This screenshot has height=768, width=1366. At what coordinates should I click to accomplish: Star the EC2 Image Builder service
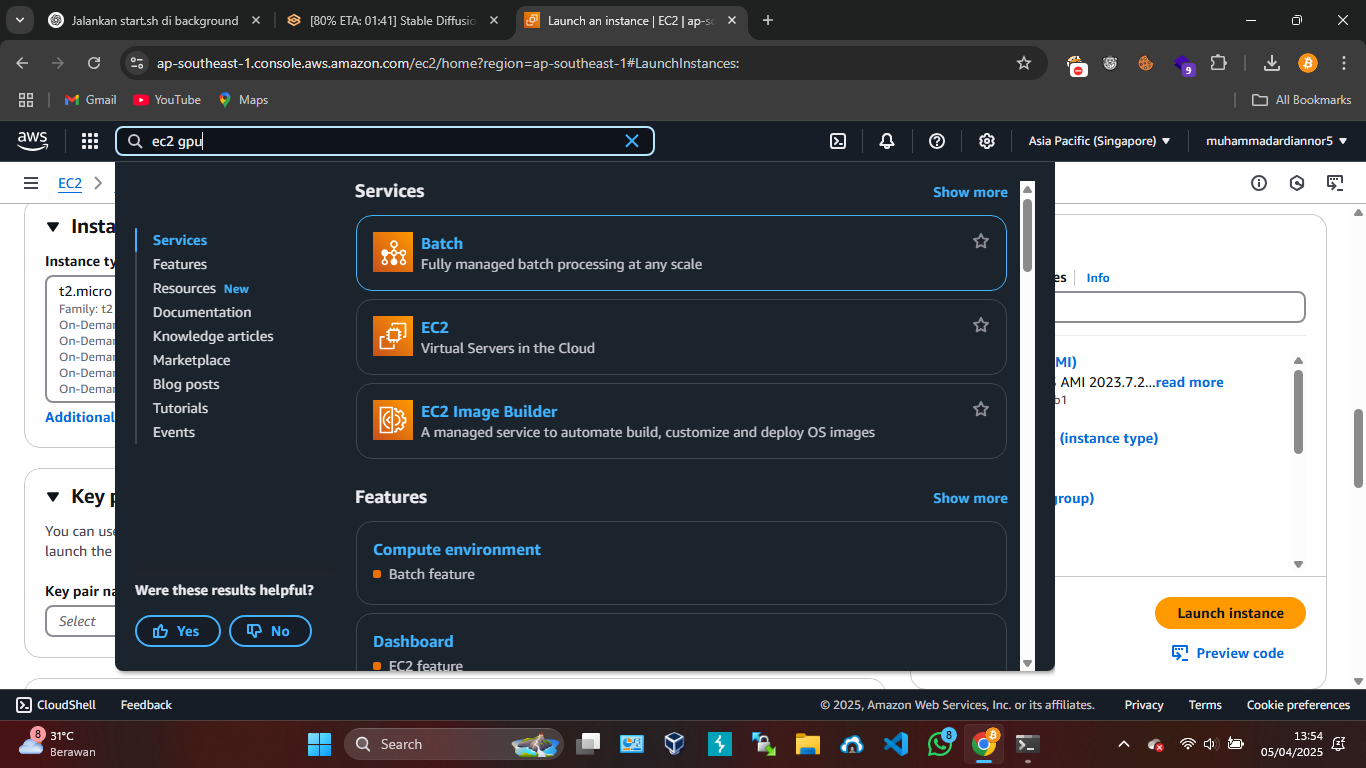981,409
